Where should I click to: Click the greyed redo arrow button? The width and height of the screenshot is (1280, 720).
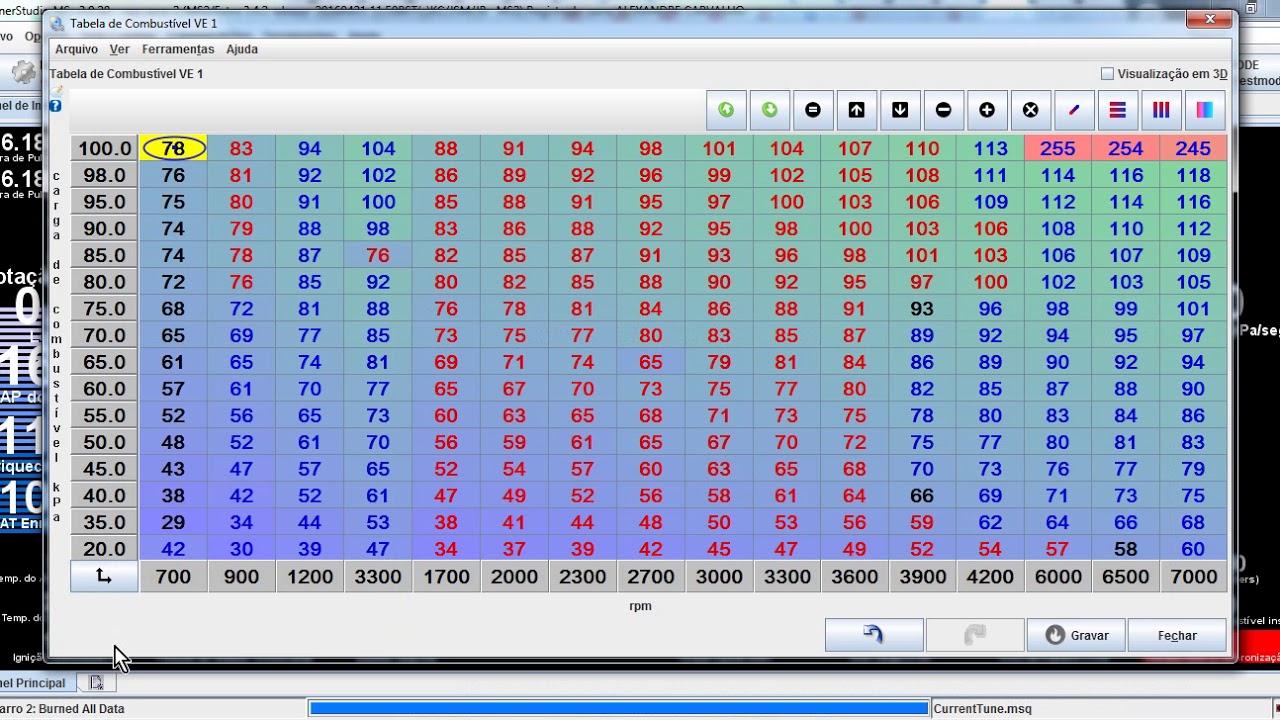click(x=975, y=635)
